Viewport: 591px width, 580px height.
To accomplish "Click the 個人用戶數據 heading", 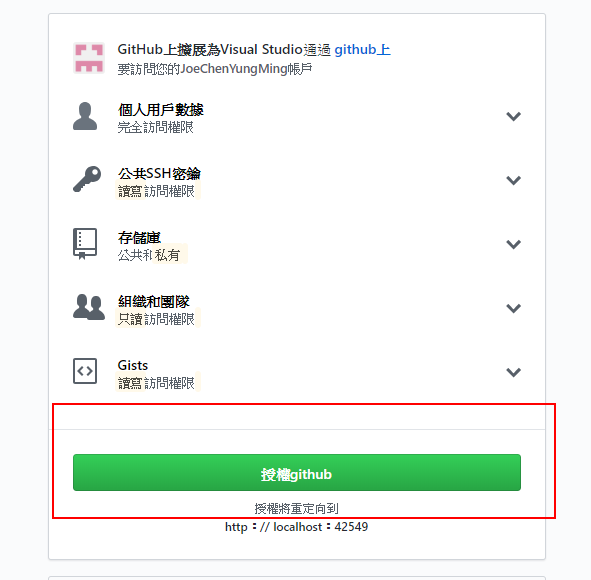I will click(161, 110).
